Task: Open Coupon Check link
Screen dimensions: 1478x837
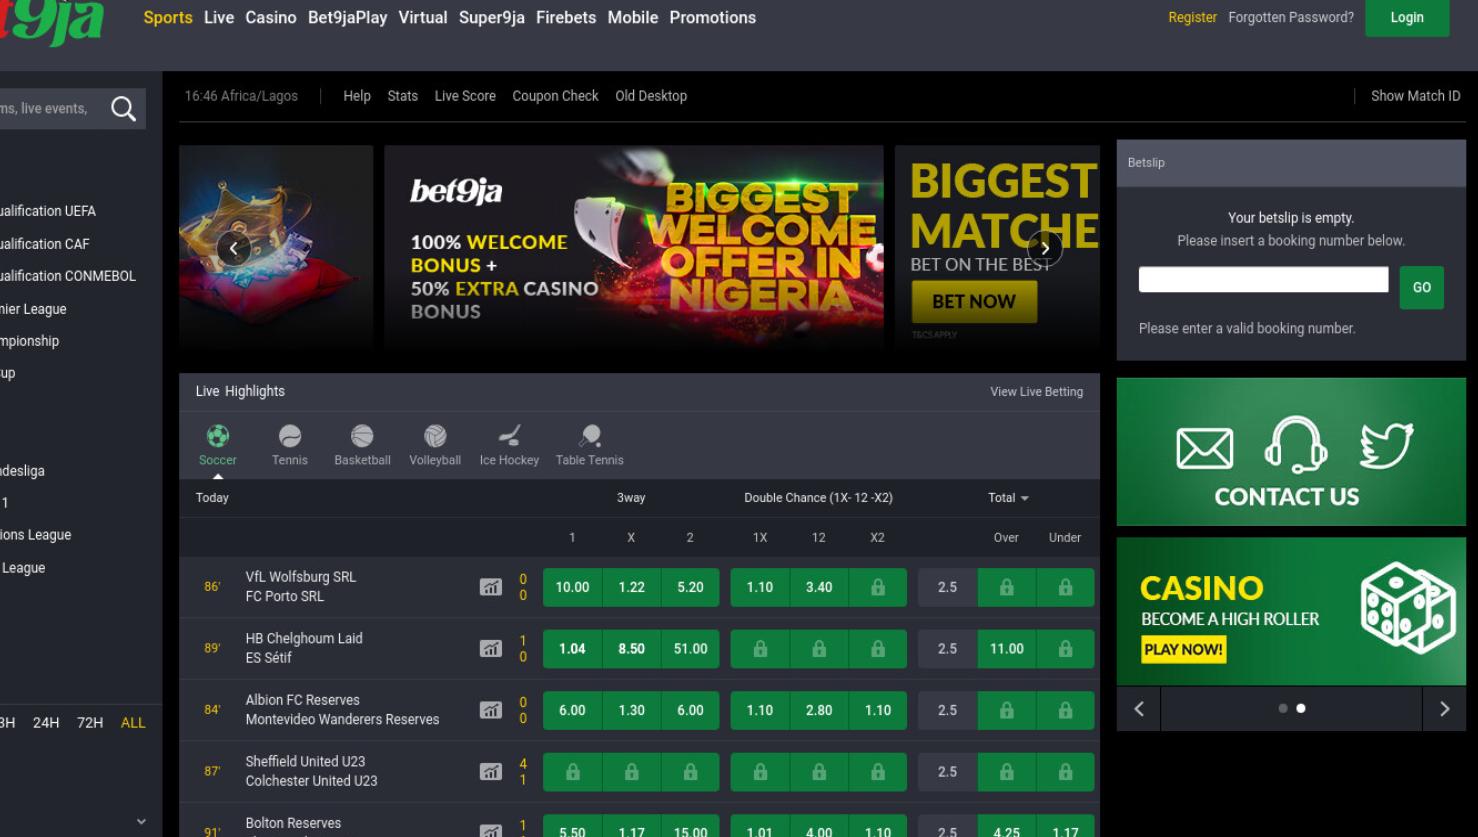Action: (555, 96)
